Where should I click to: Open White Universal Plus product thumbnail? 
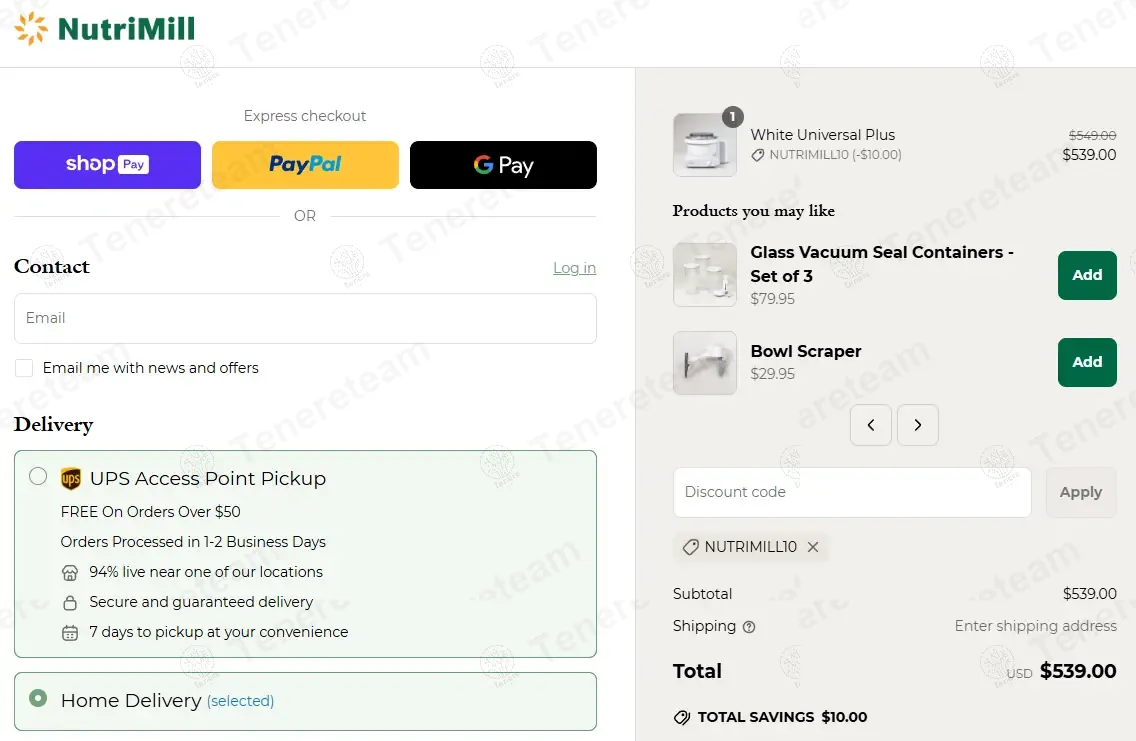point(705,145)
